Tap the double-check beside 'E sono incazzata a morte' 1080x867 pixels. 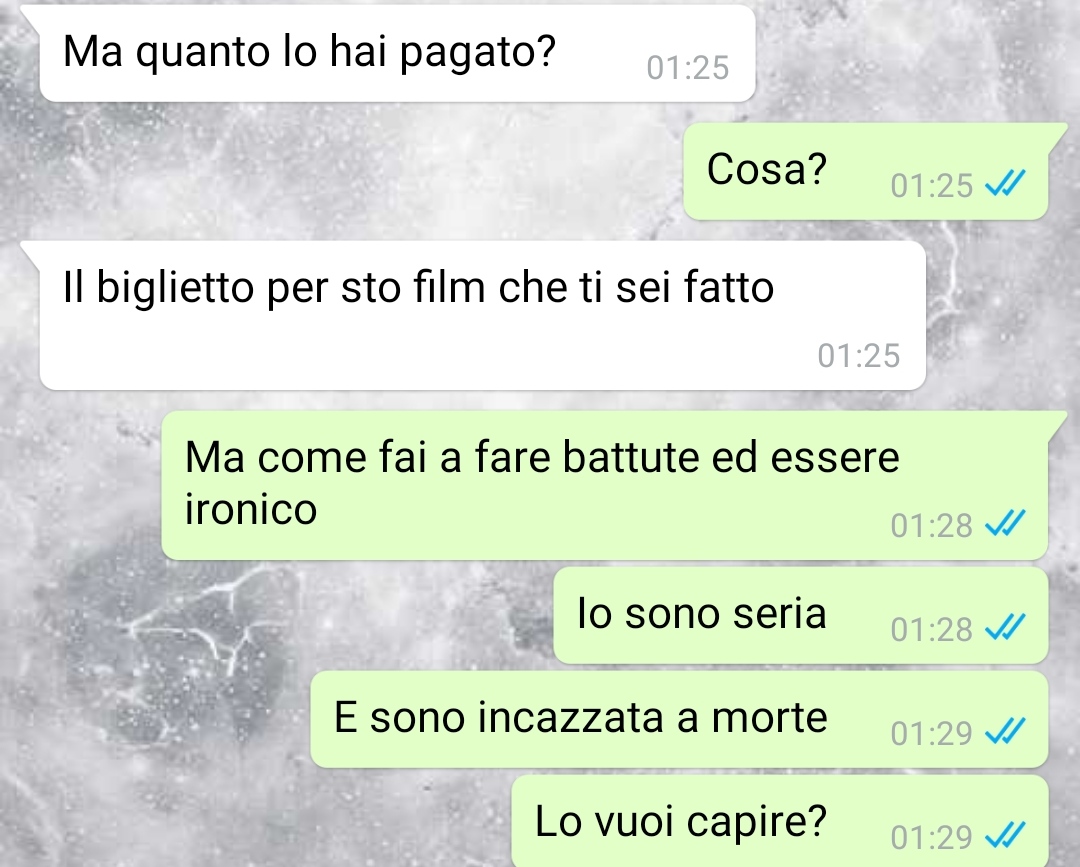tap(1005, 731)
